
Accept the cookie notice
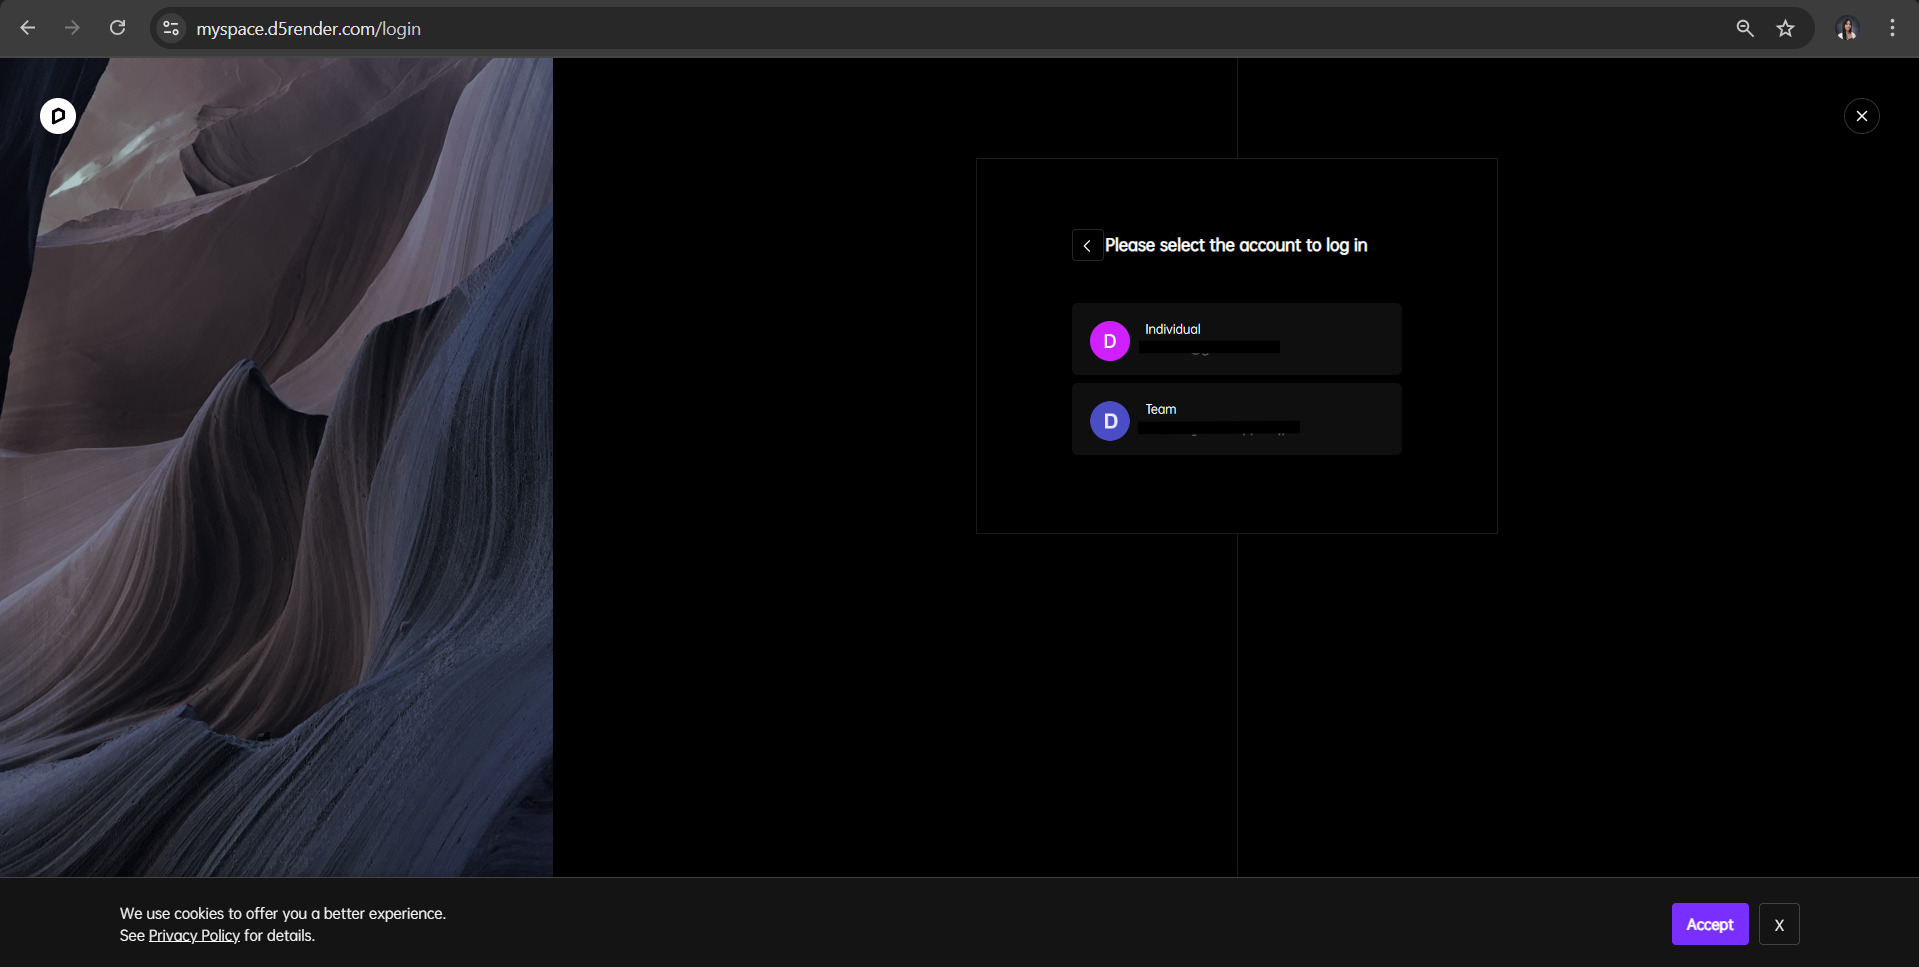click(x=1709, y=924)
